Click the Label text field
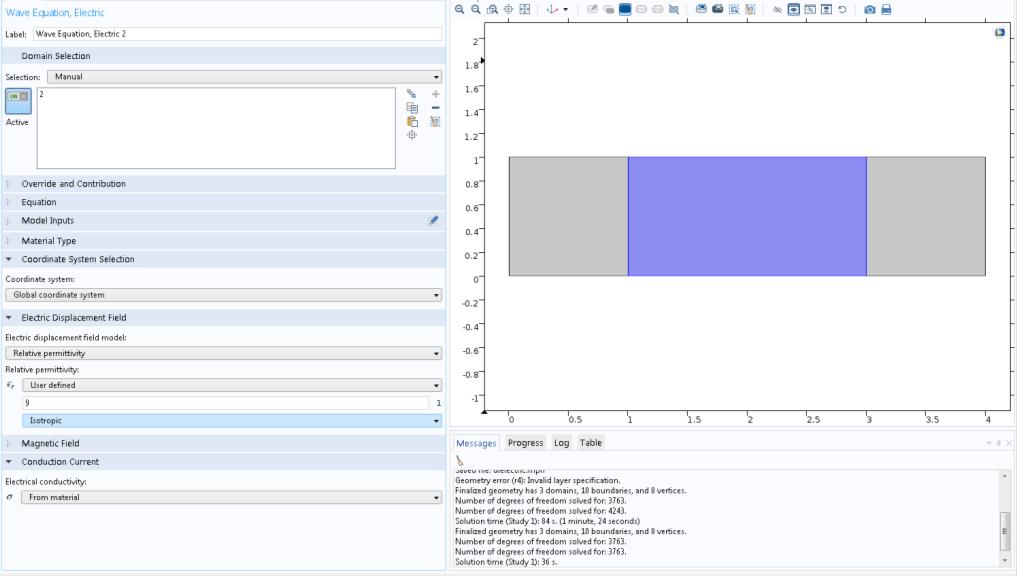This screenshot has height=576, width=1017. coord(237,34)
